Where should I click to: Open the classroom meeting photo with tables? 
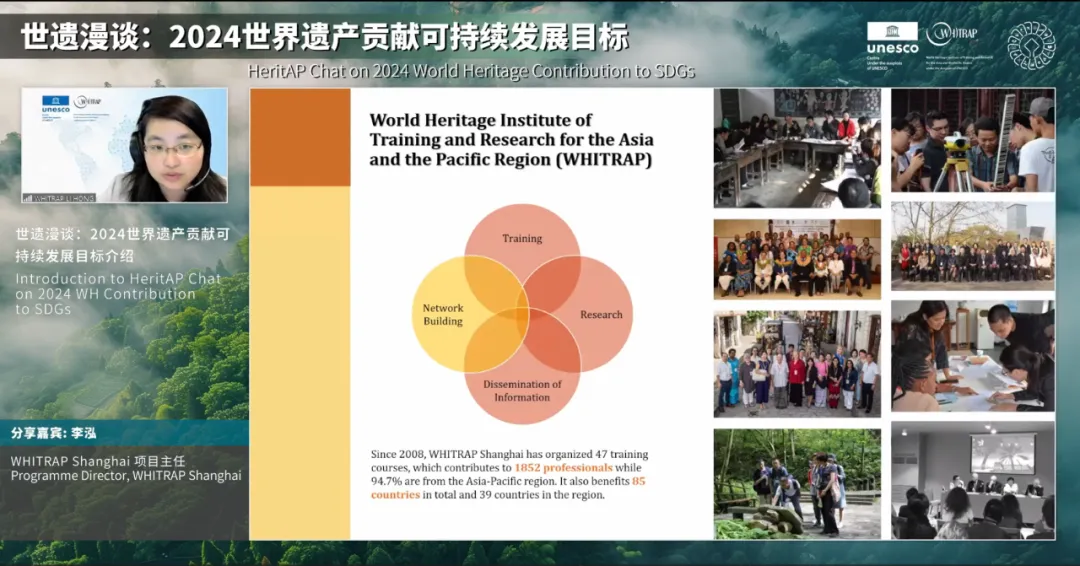797,148
